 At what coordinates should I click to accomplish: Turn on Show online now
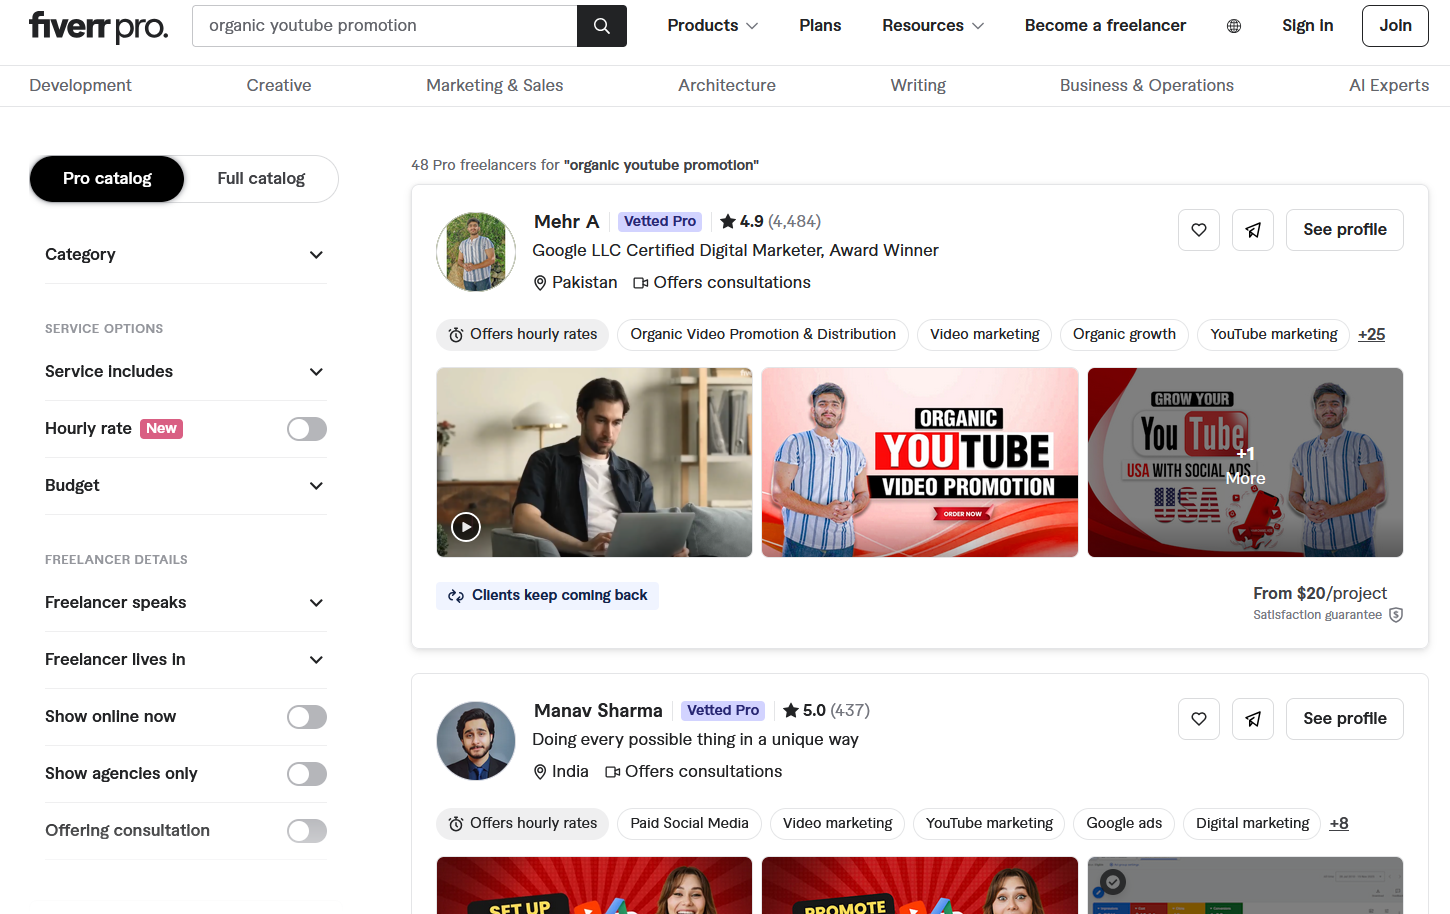tap(306, 716)
